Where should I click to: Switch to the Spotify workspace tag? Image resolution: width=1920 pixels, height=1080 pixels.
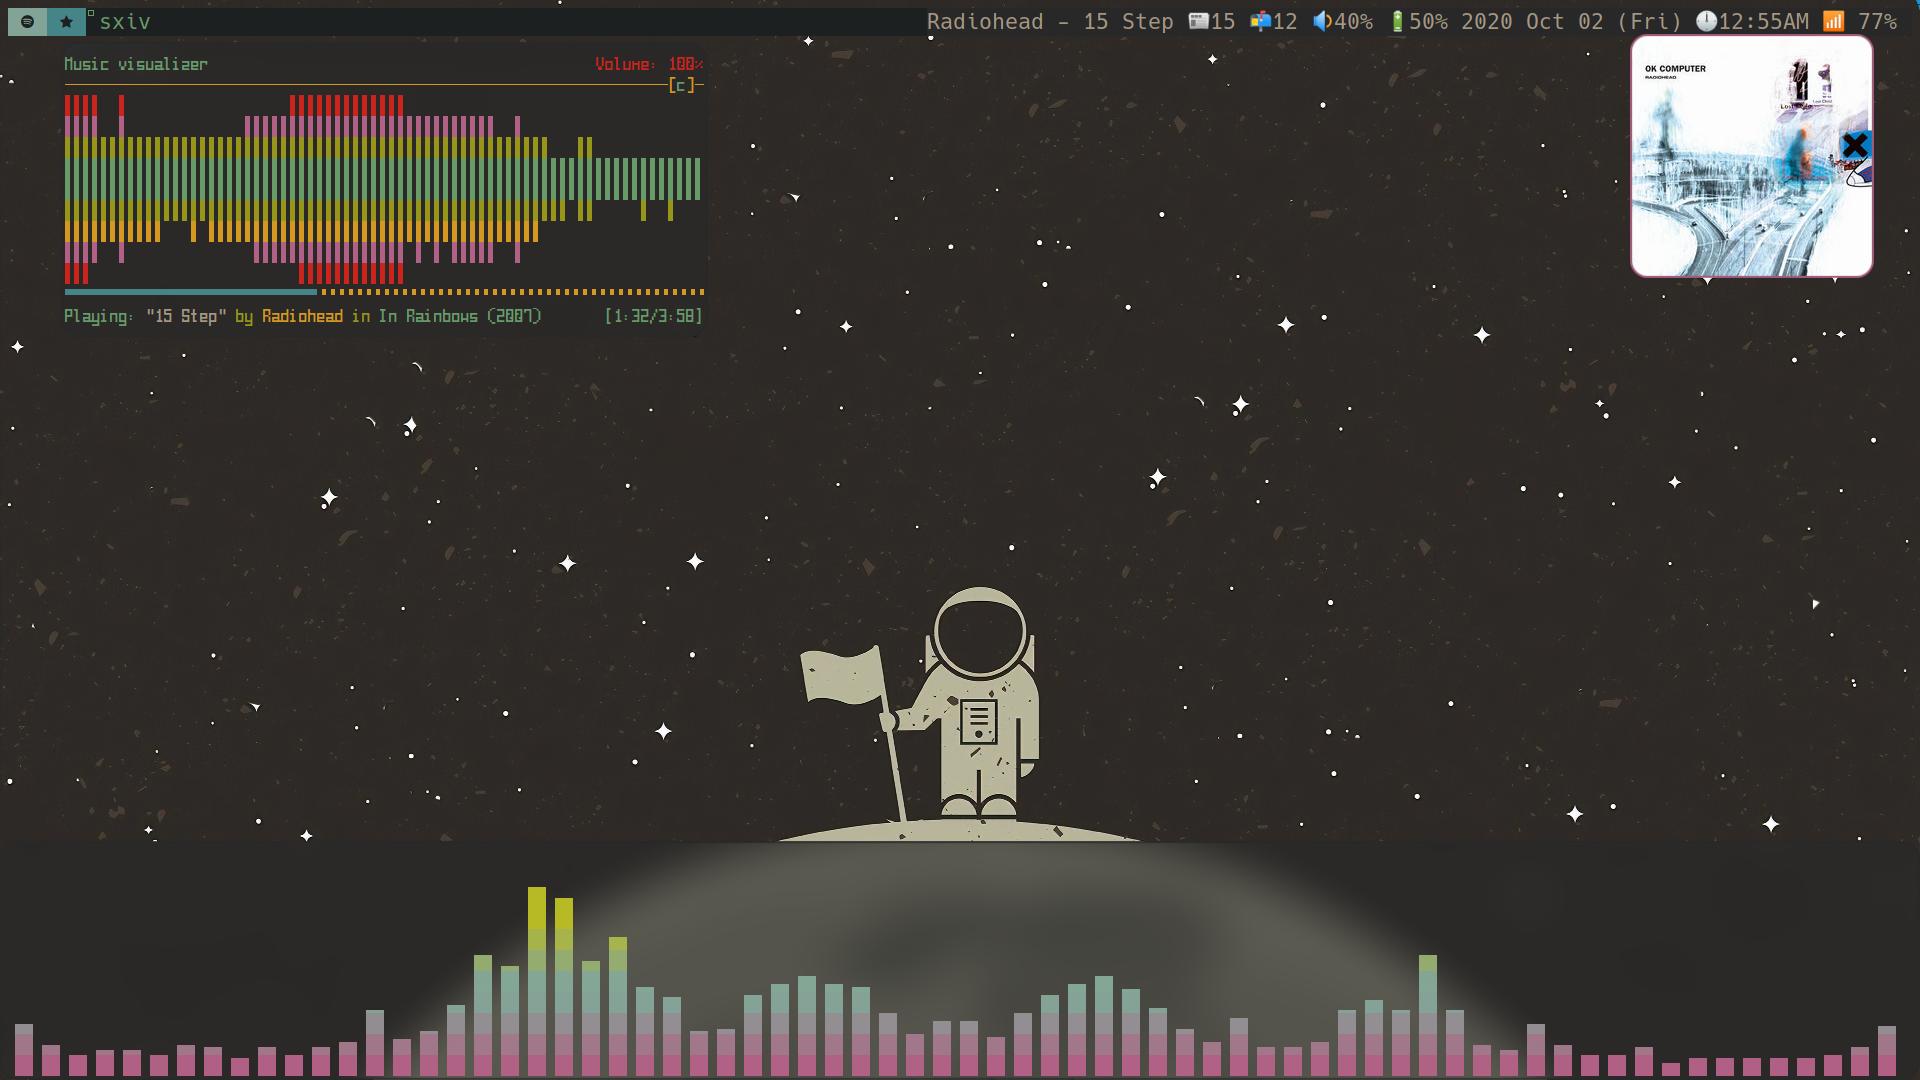coord(27,21)
